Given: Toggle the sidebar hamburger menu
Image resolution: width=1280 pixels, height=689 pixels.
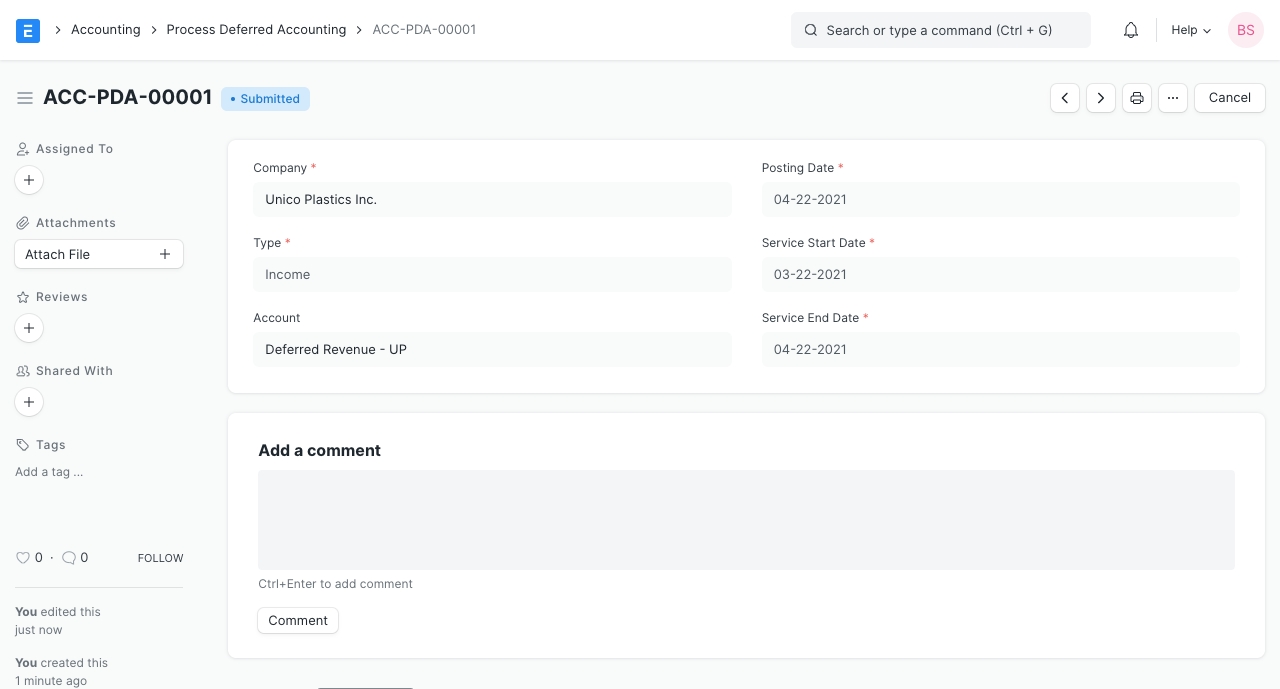Looking at the screenshot, I should point(25,98).
